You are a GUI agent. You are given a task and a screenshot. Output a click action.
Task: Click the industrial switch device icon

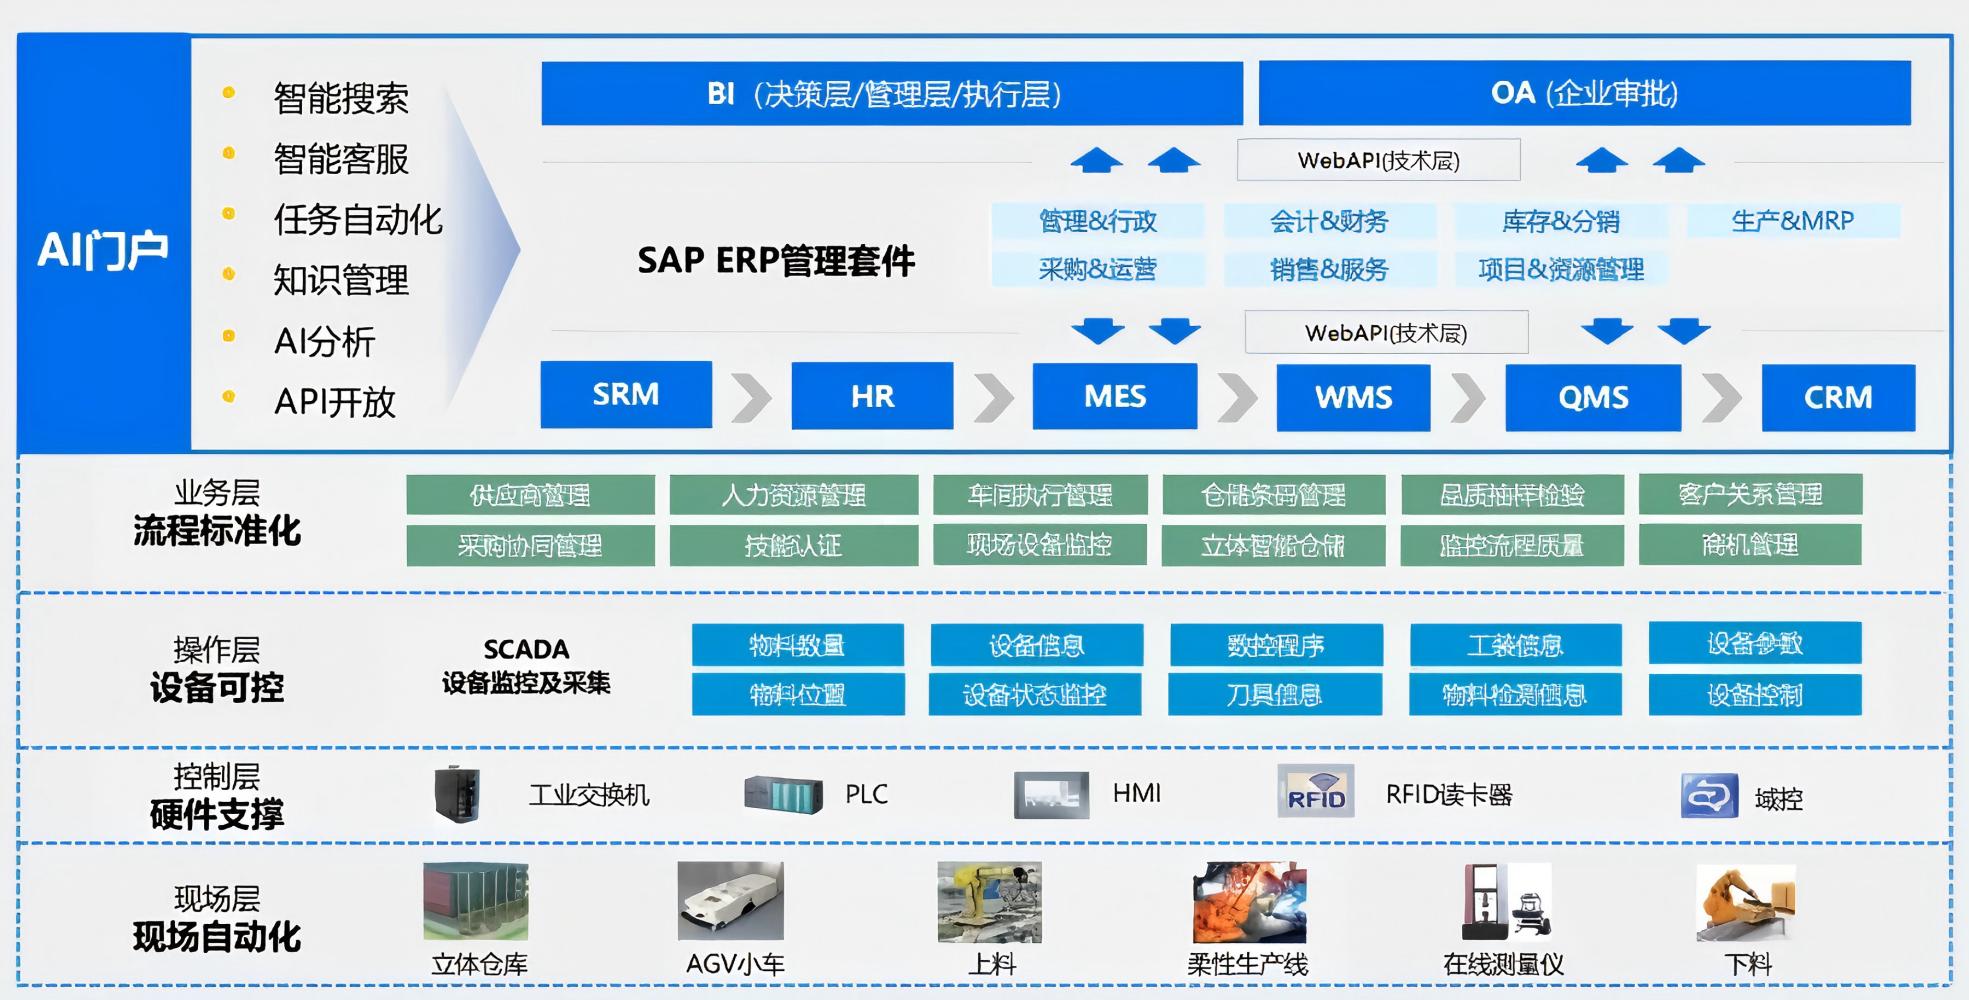457,794
